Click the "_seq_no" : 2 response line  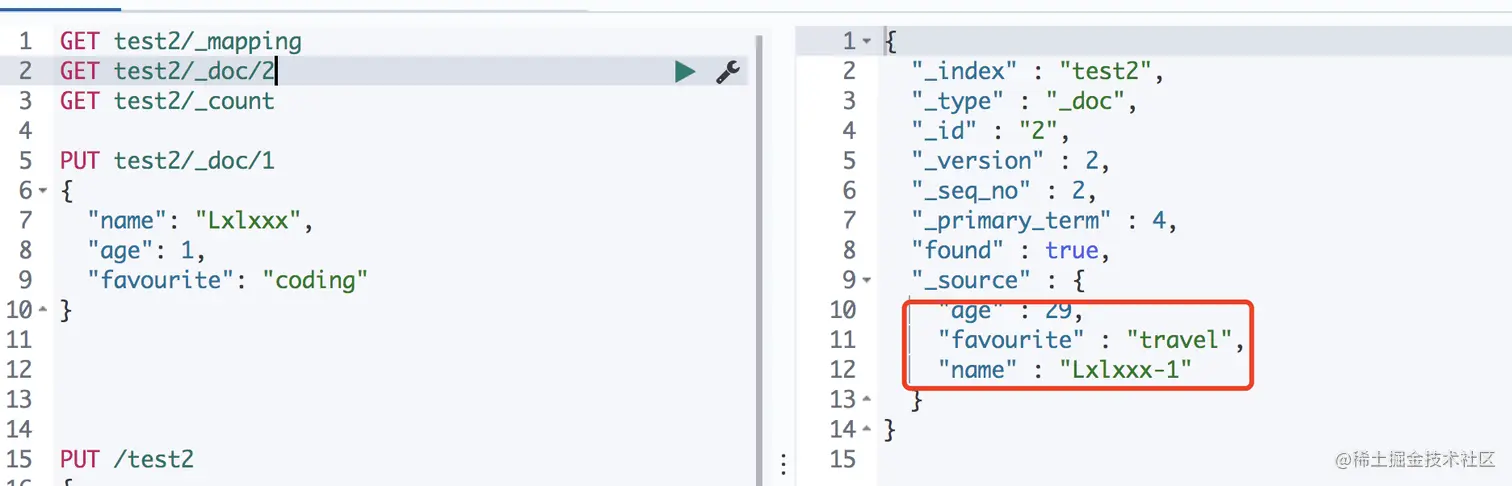tap(1004, 190)
